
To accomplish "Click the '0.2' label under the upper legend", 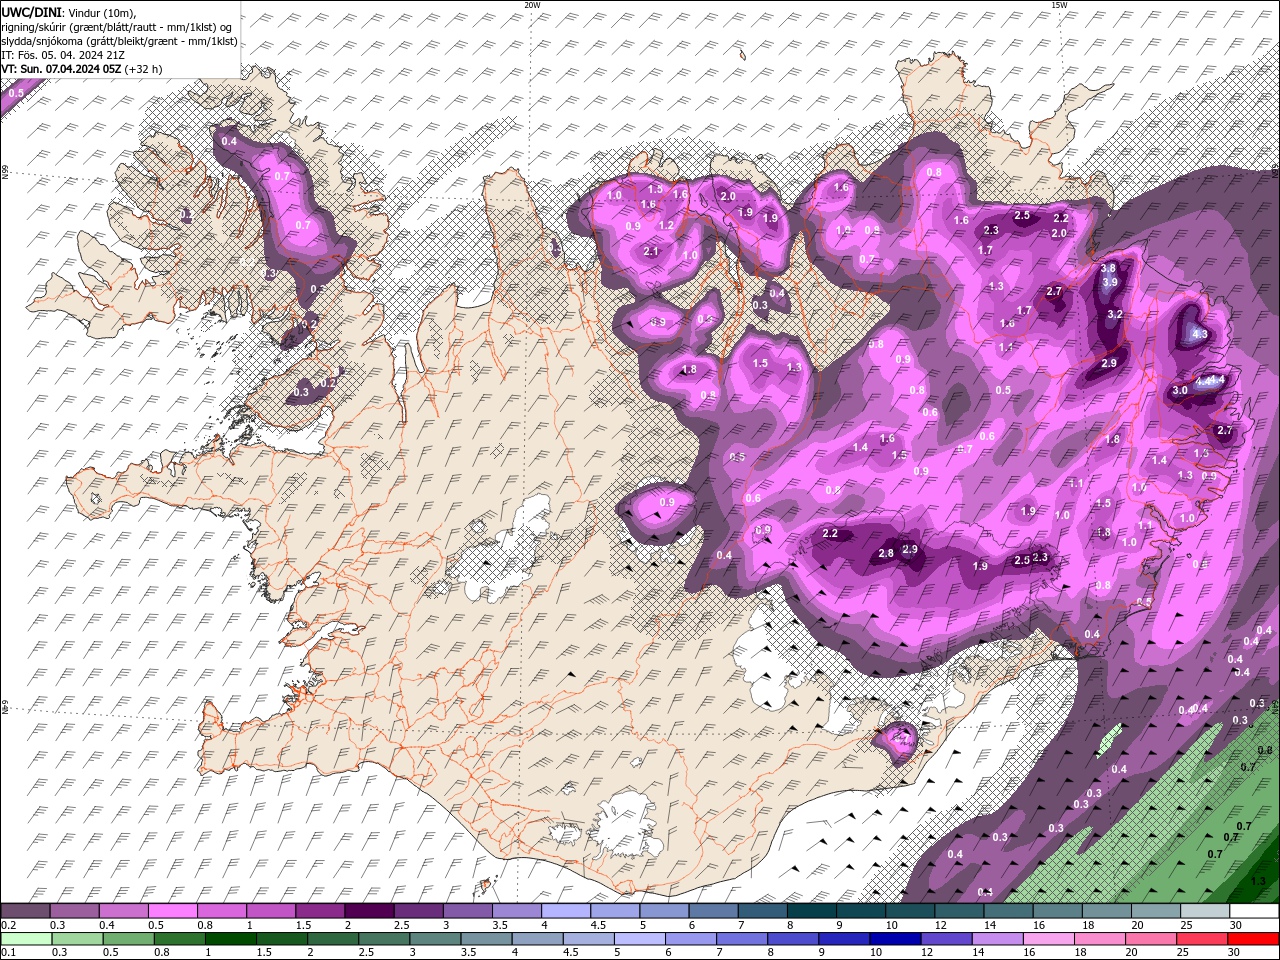I will [x=7, y=925].
